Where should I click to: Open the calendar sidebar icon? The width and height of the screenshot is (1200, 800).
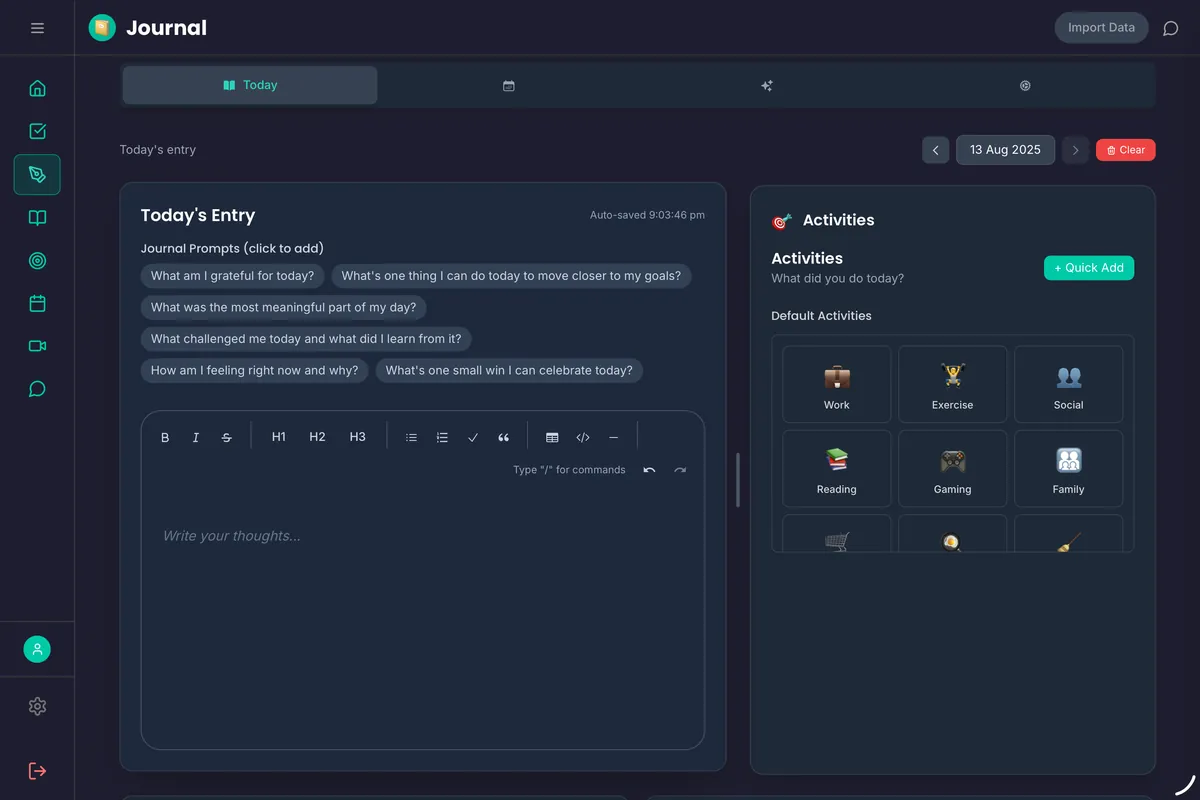tap(37, 303)
